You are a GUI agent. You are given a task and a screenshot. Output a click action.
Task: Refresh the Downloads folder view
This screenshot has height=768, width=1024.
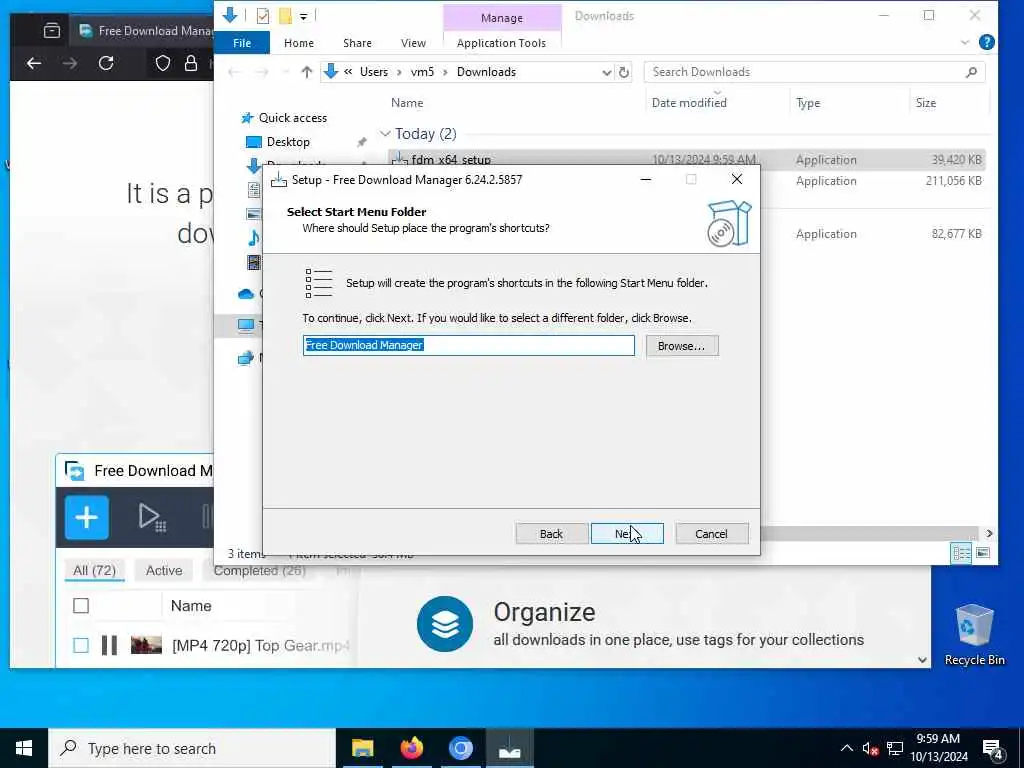(624, 72)
